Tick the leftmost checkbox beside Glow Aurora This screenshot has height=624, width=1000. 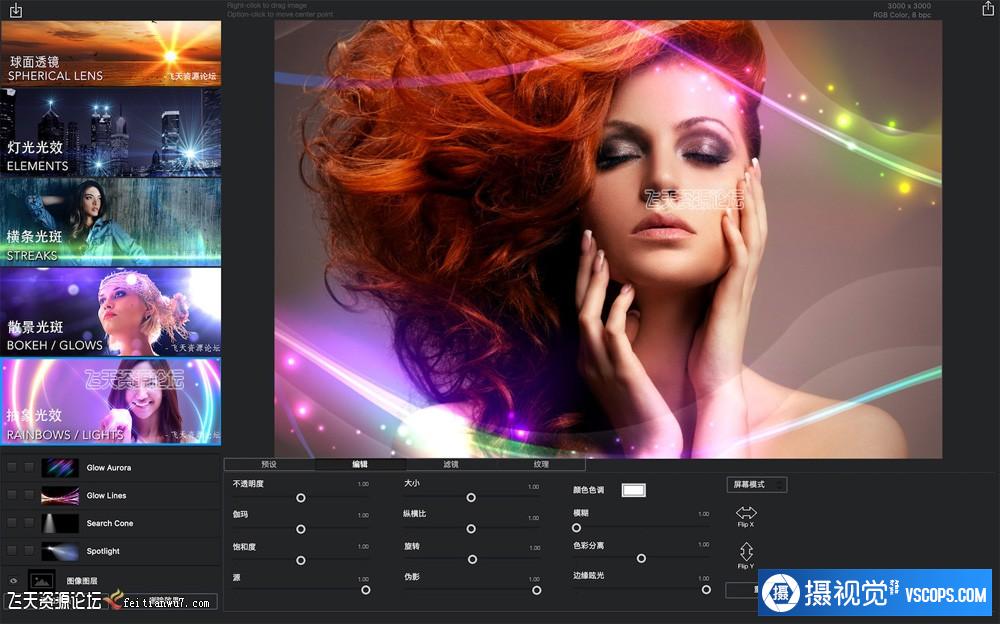12,468
